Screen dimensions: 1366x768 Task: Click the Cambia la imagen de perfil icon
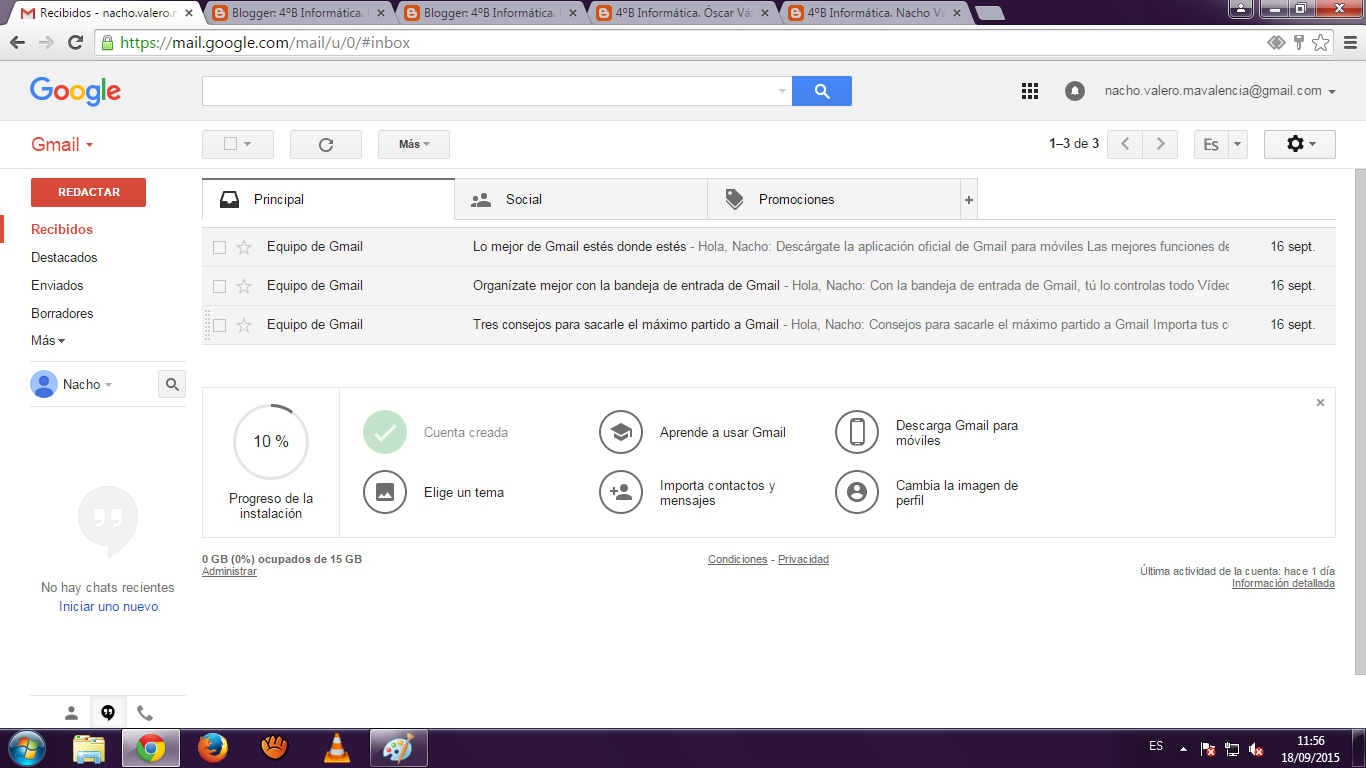[857, 492]
